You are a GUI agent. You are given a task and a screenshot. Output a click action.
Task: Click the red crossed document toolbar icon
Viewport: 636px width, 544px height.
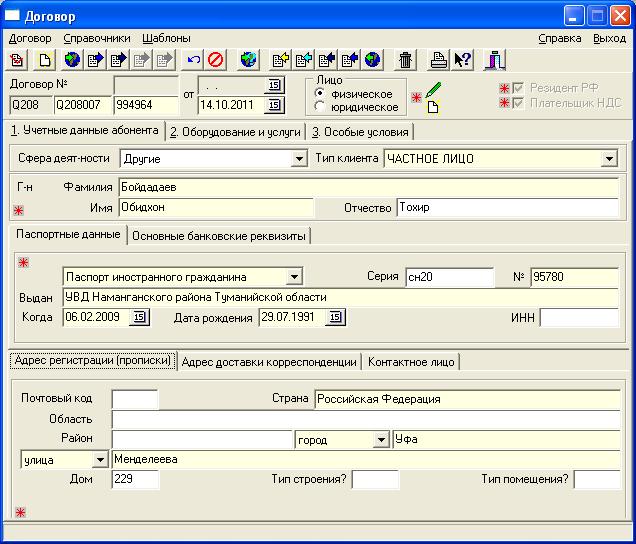[17, 60]
